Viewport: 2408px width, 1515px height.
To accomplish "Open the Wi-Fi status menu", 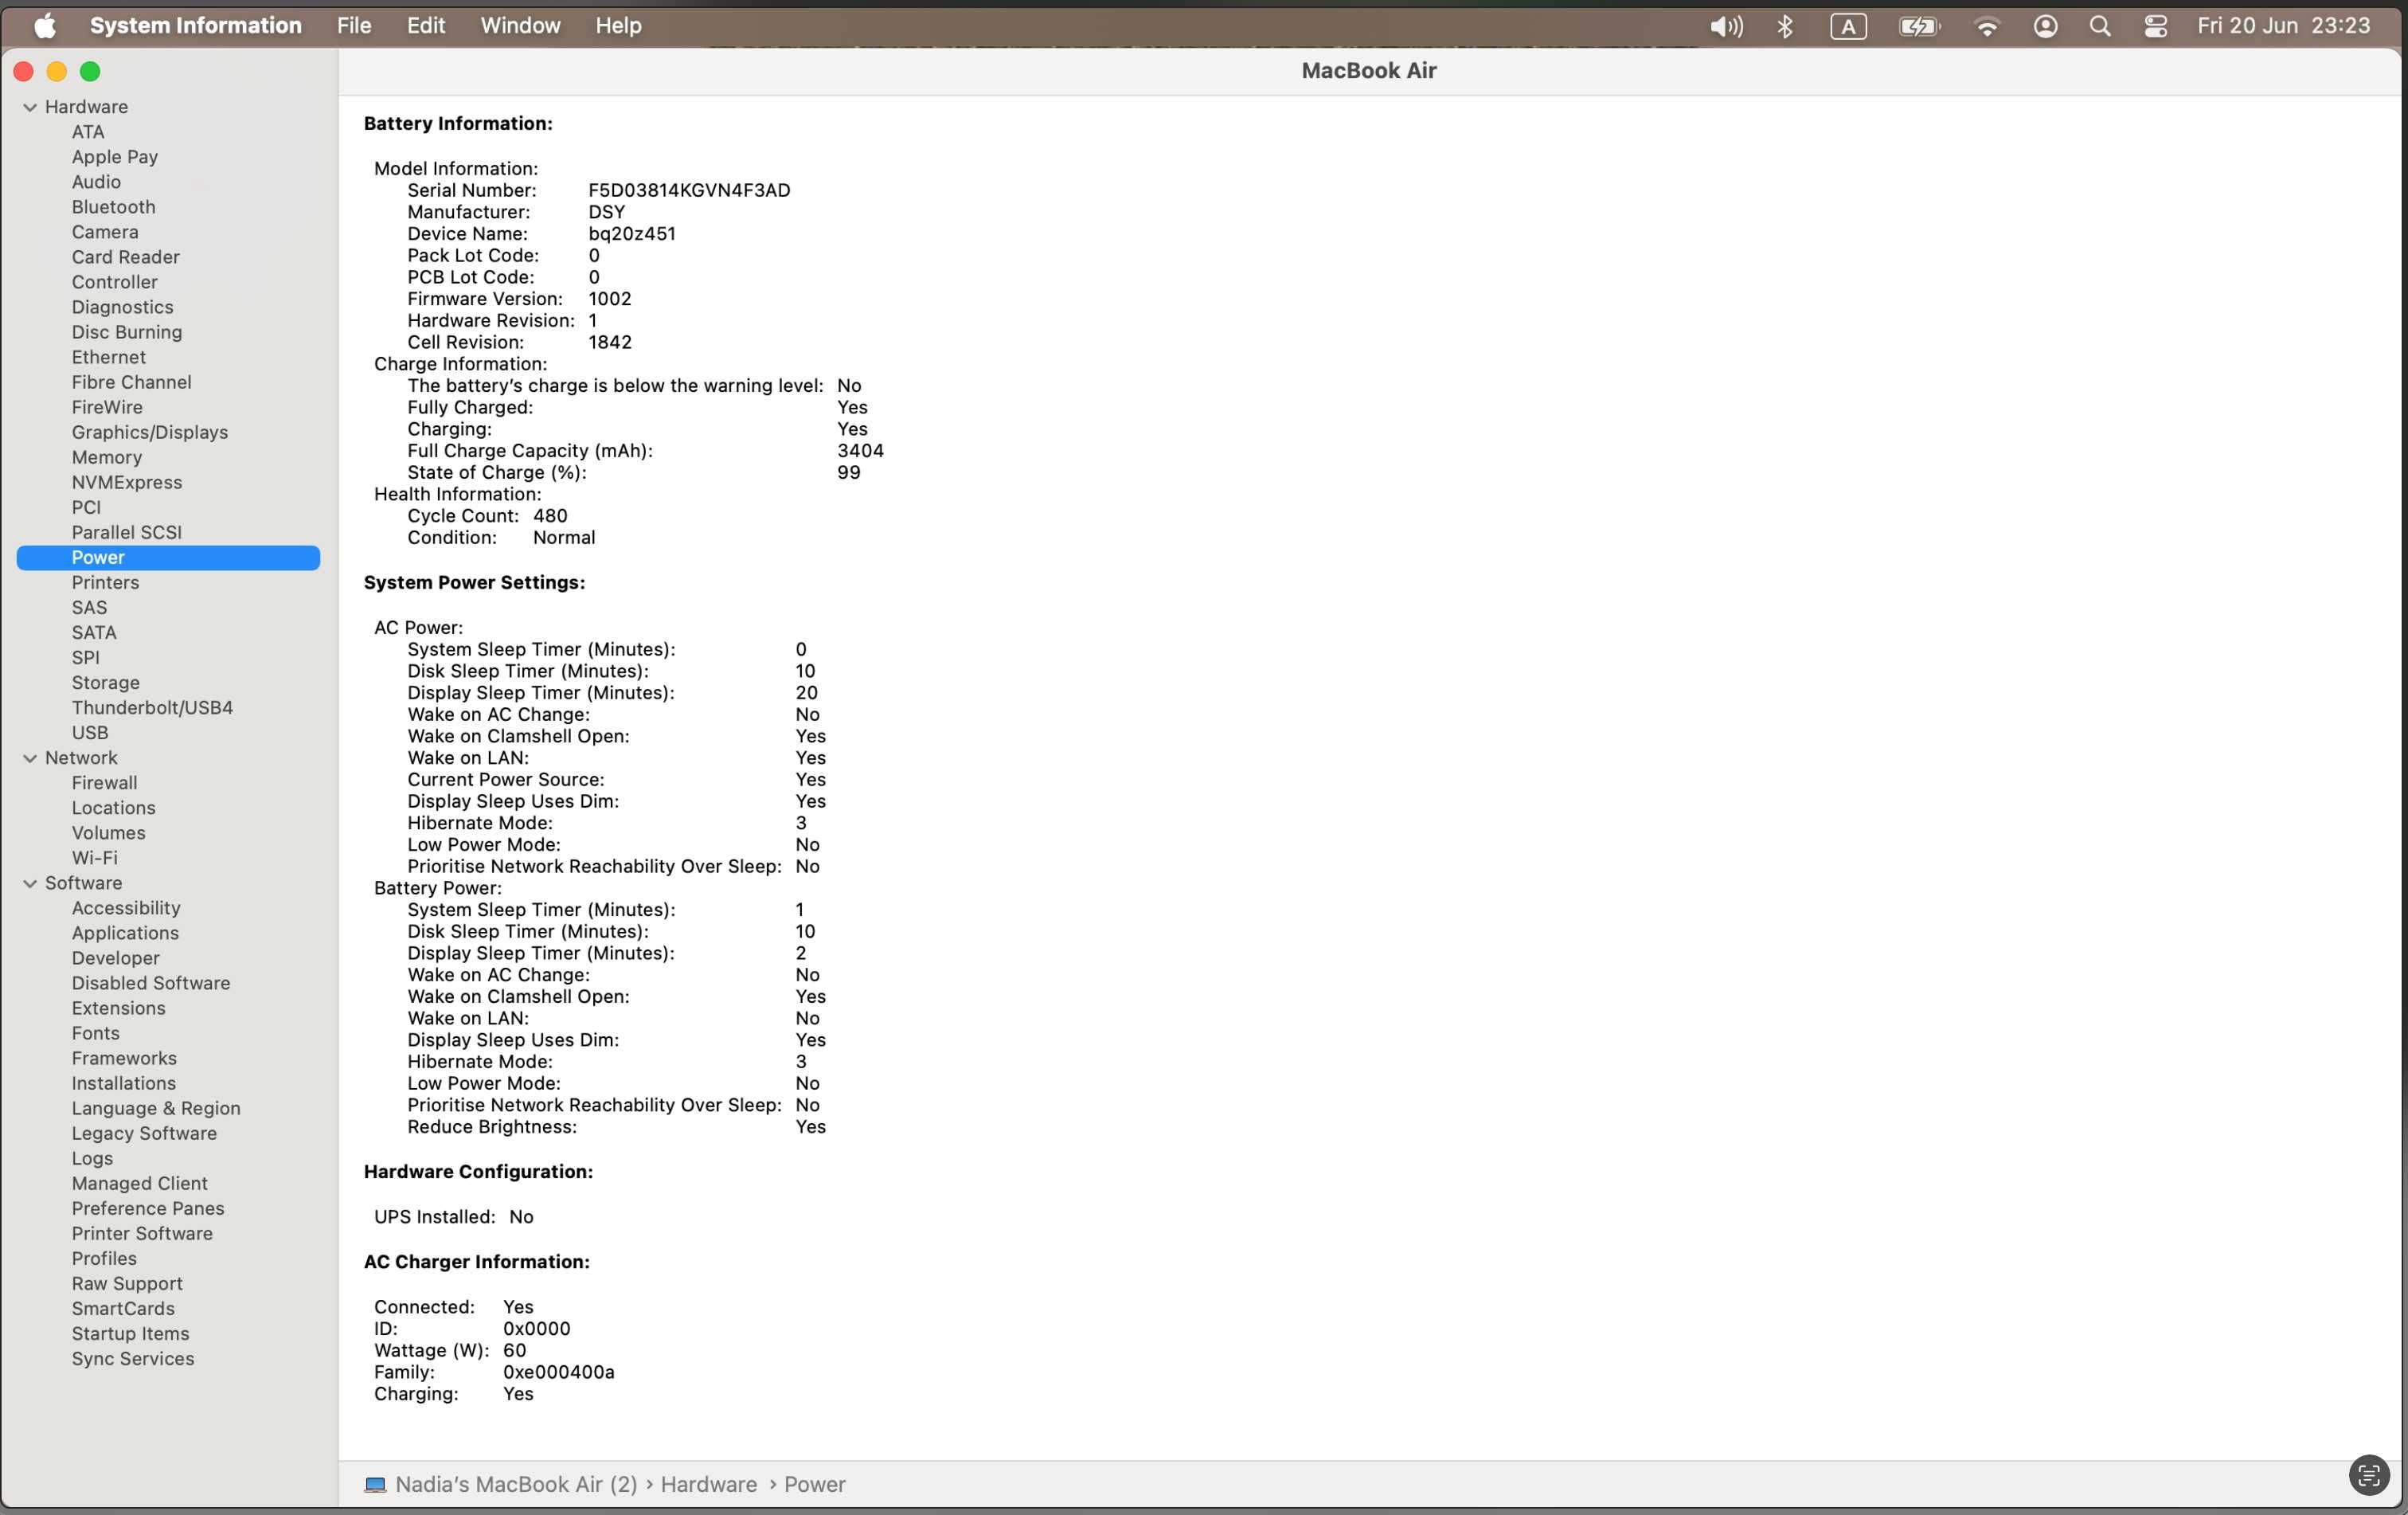I will 1986,27.
